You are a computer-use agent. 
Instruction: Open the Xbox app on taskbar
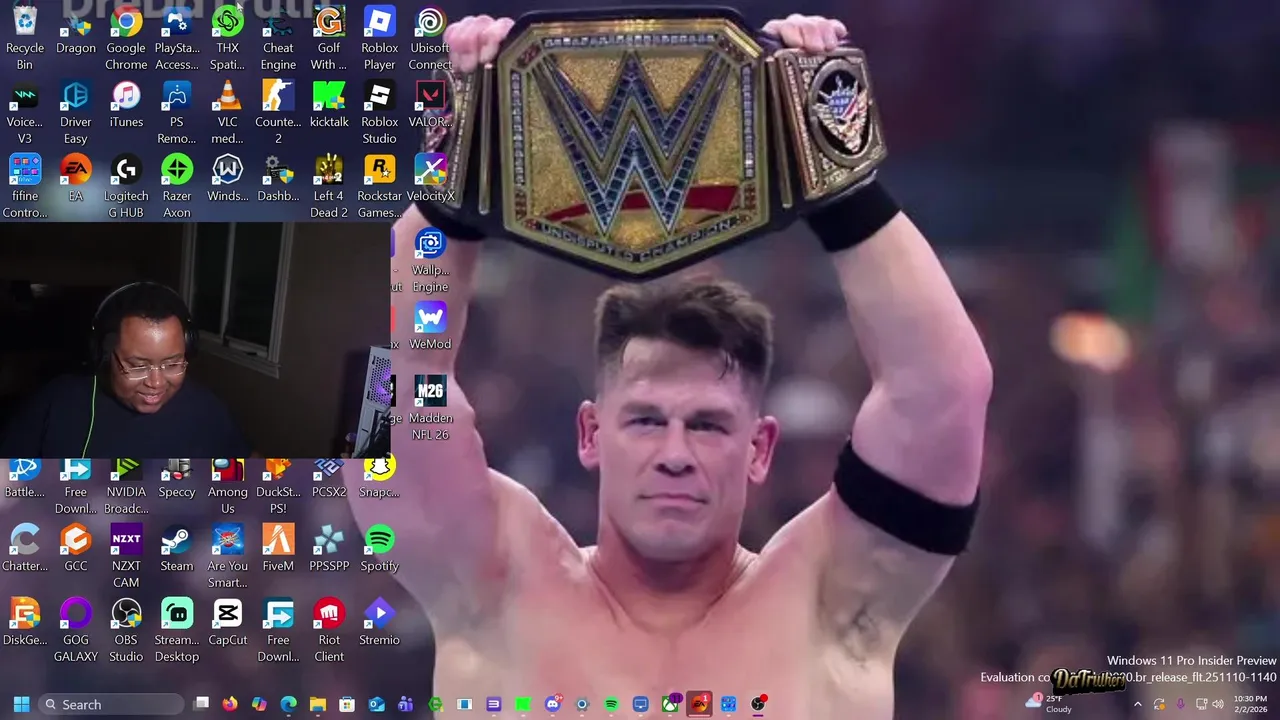click(669, 704)
